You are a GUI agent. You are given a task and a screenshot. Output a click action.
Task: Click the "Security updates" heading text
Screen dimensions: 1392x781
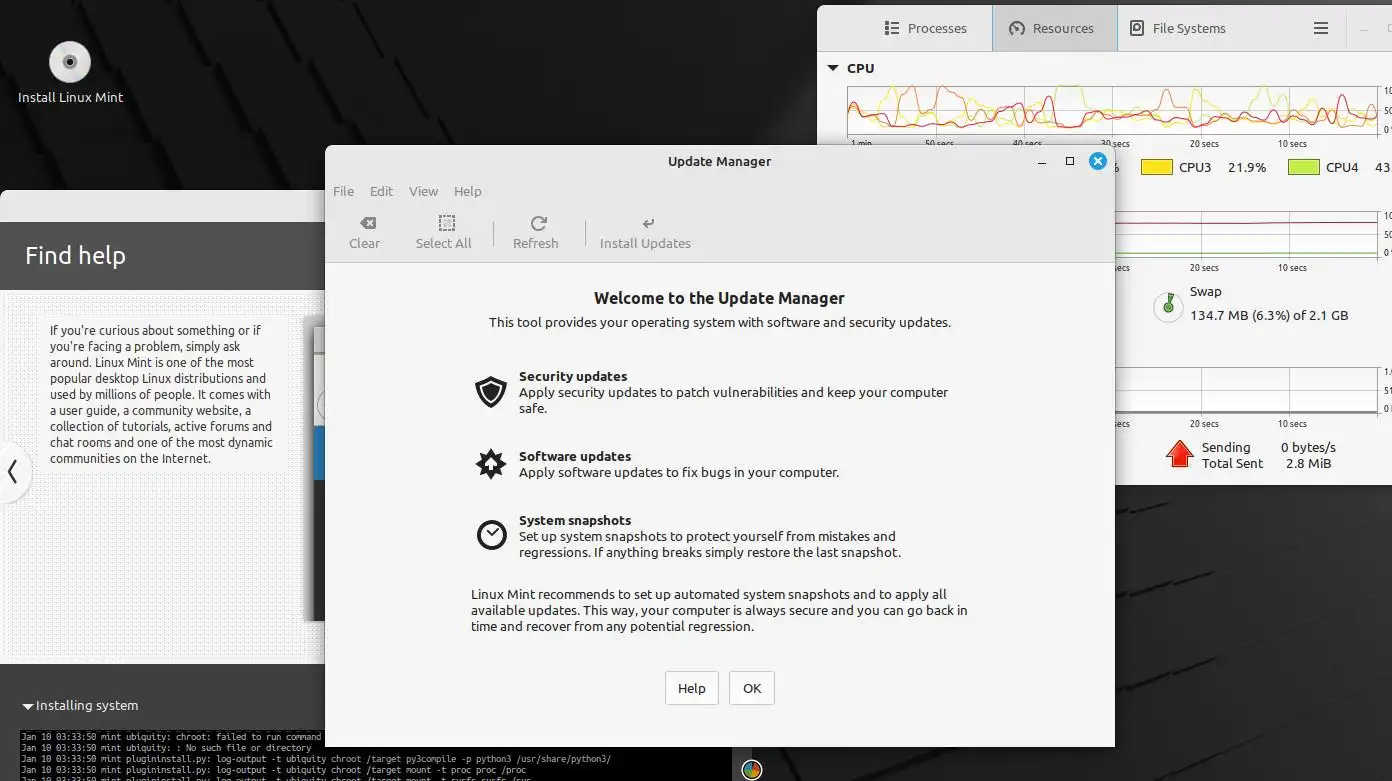tap(573, 376)
